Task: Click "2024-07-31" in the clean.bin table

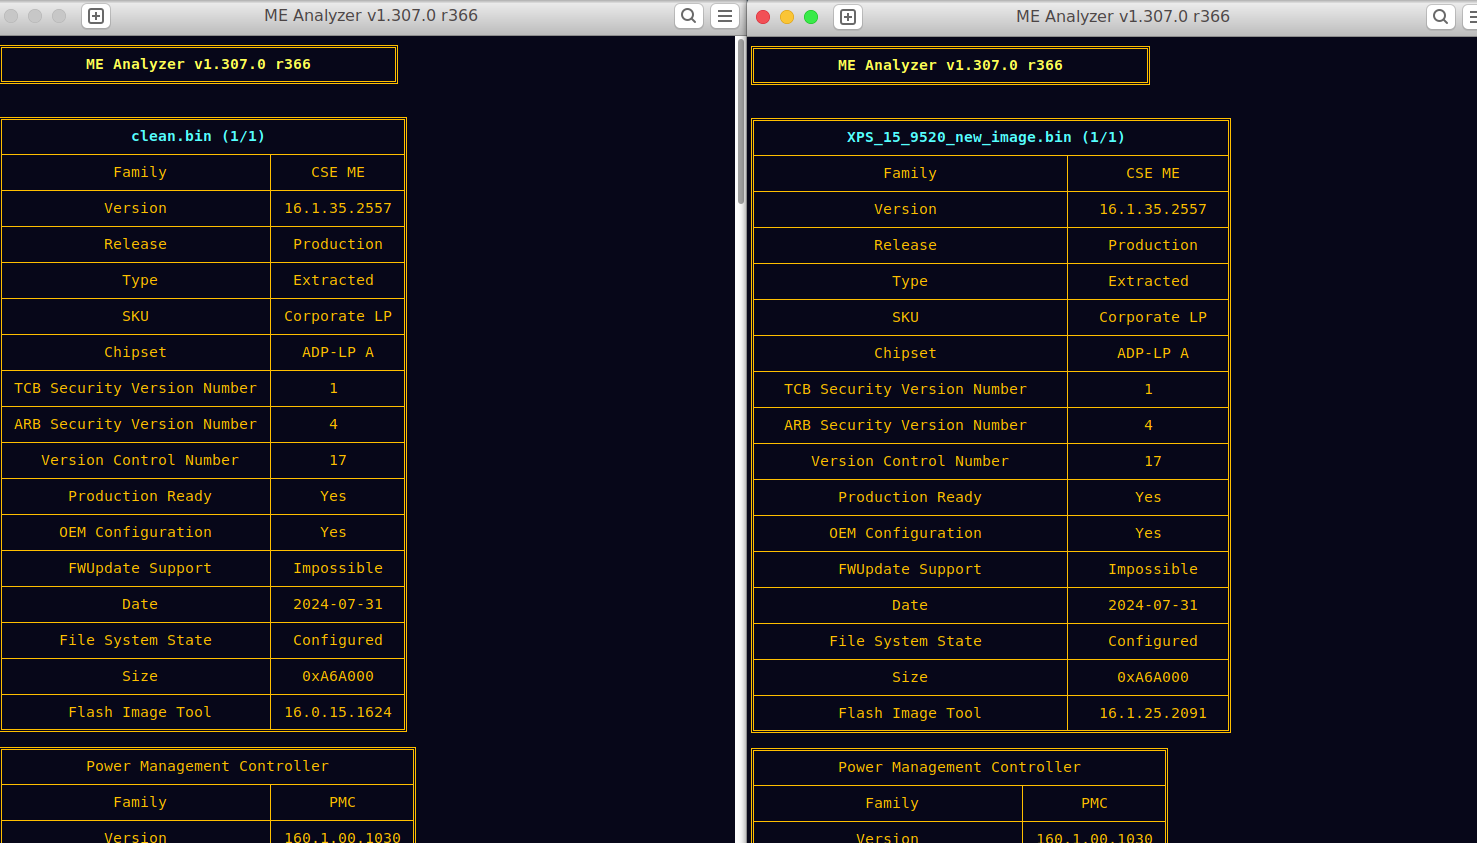Action: pyautogui.click(x=338, y=604)
